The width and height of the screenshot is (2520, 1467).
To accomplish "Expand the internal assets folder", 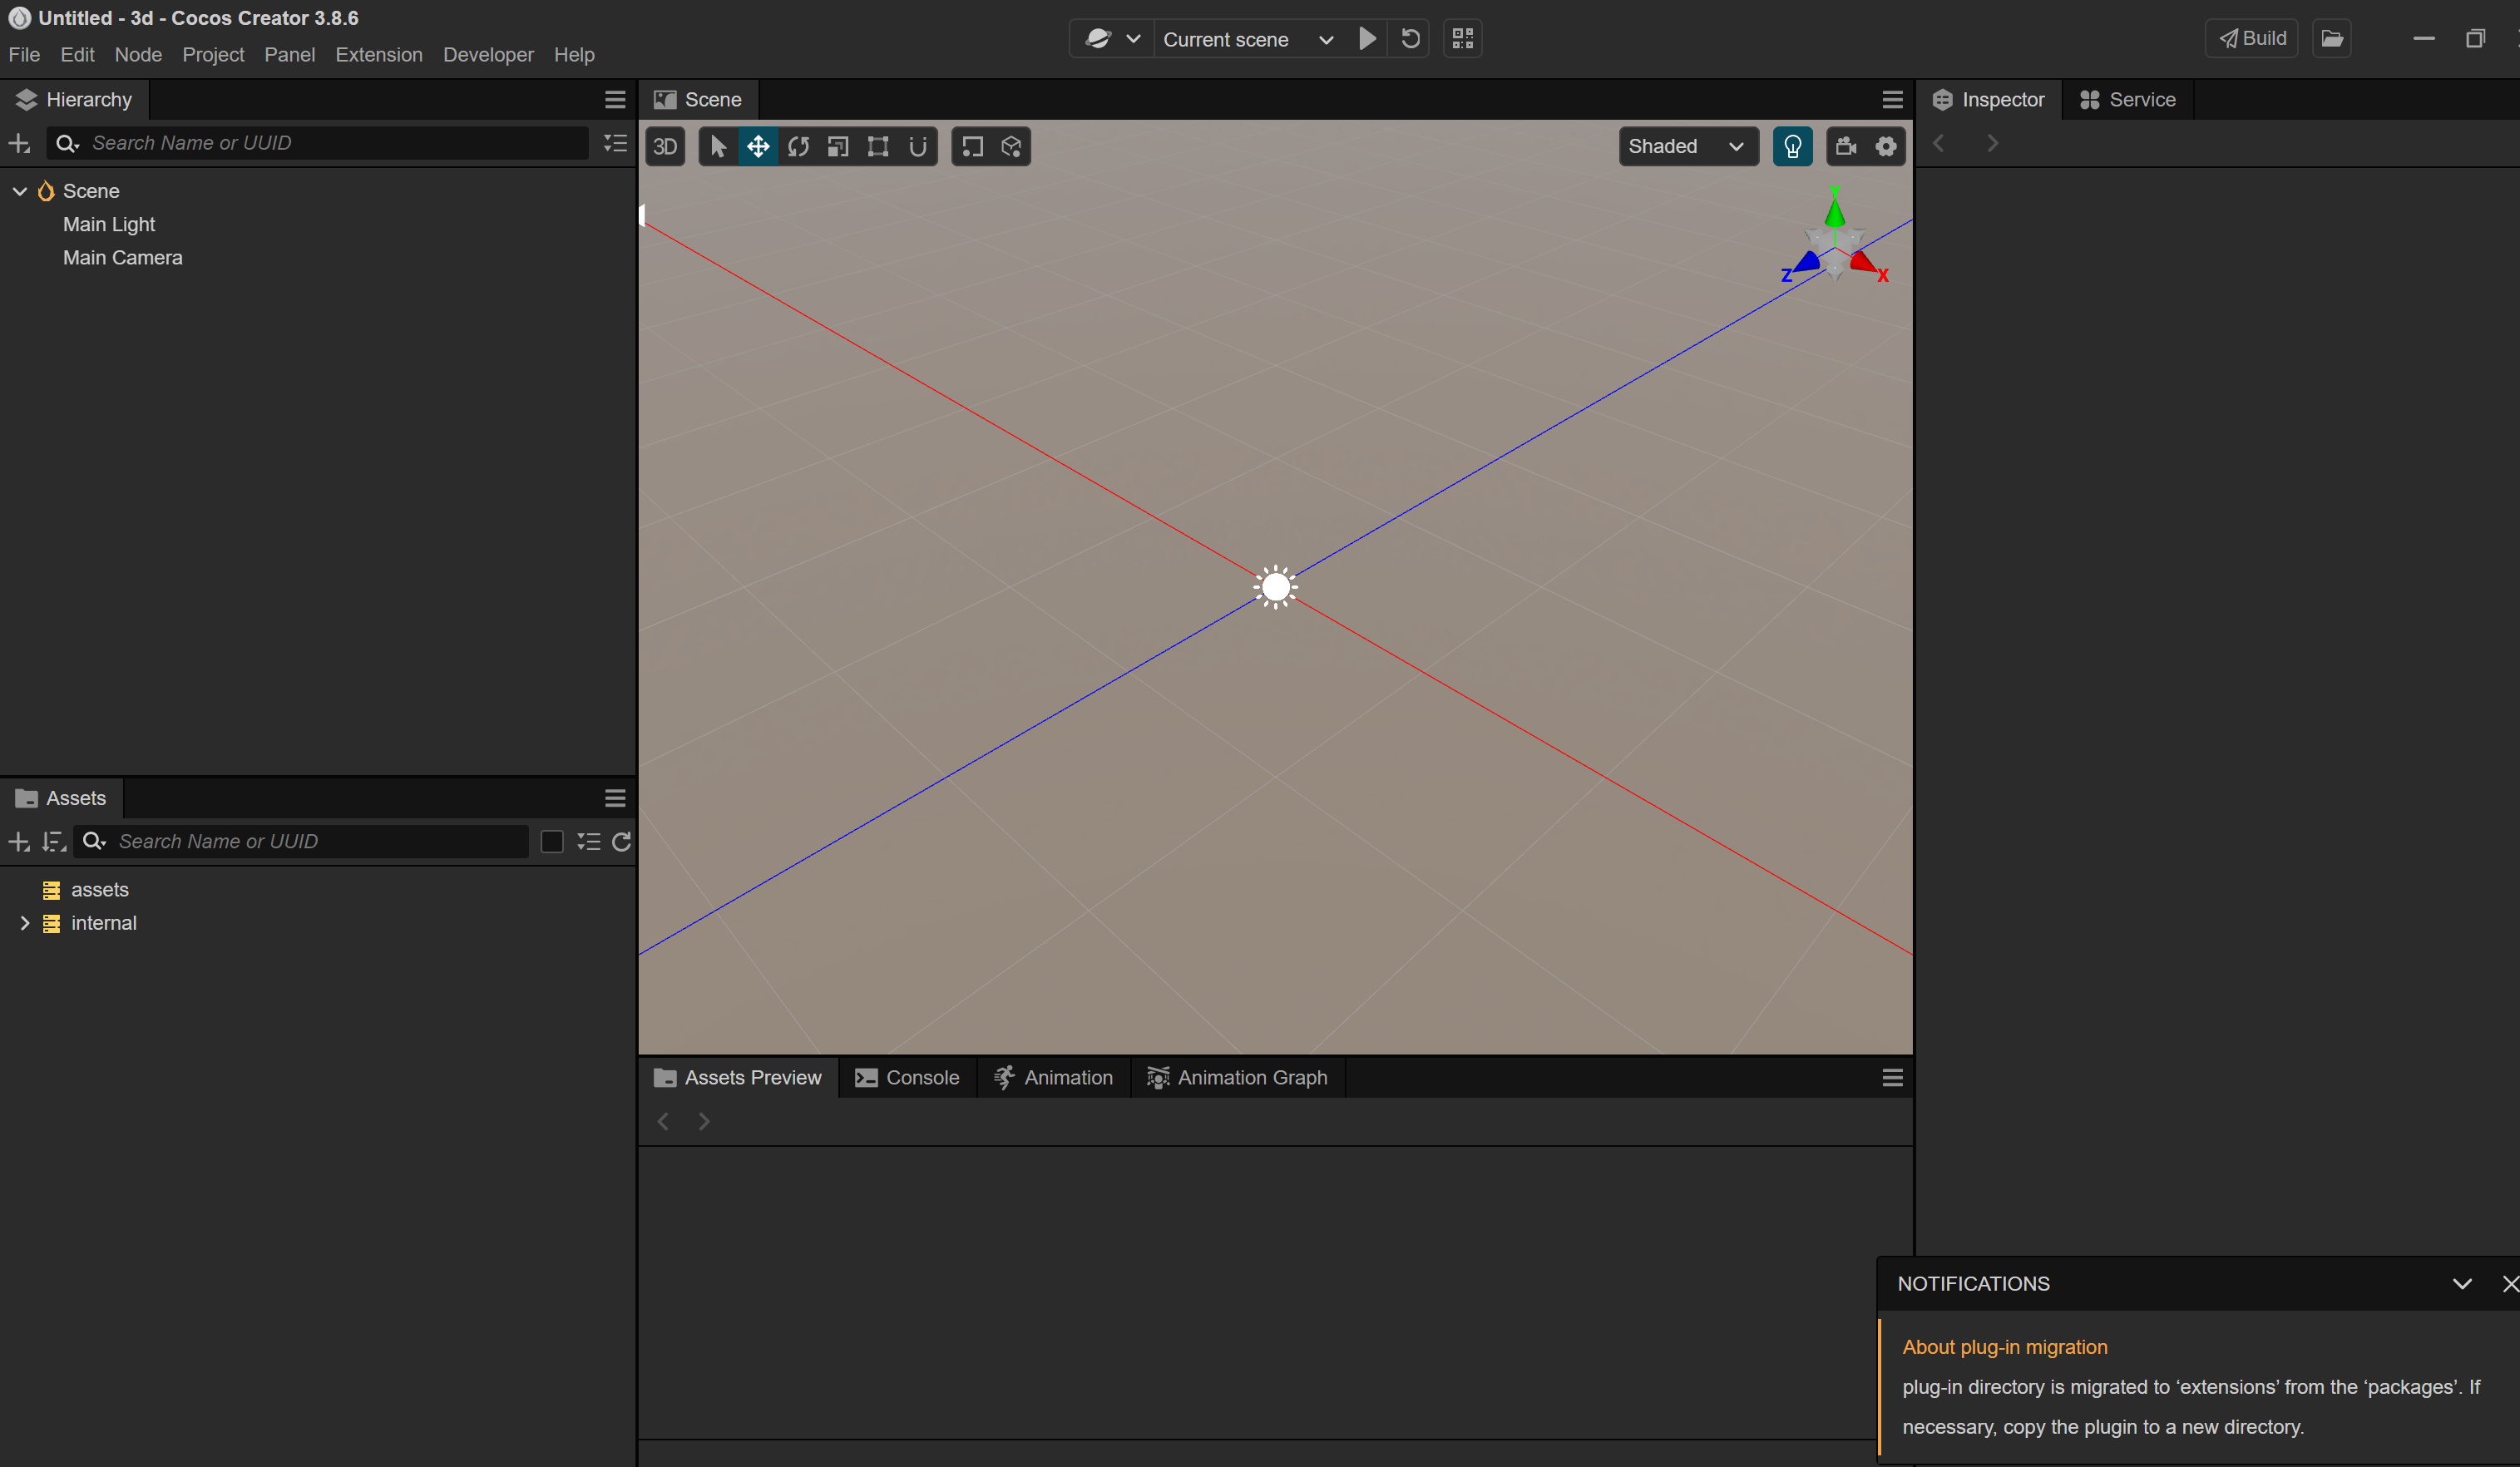I will point(25,923).
